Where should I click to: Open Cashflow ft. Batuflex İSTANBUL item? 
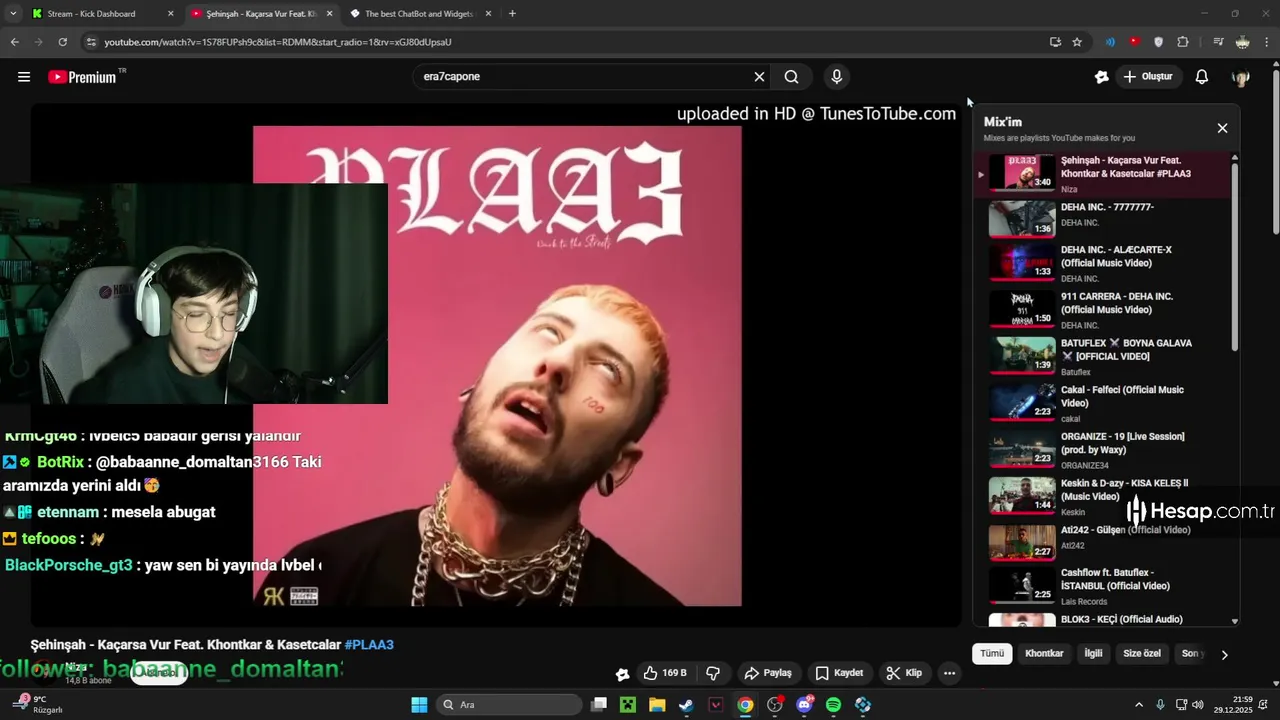point(1104,587)
